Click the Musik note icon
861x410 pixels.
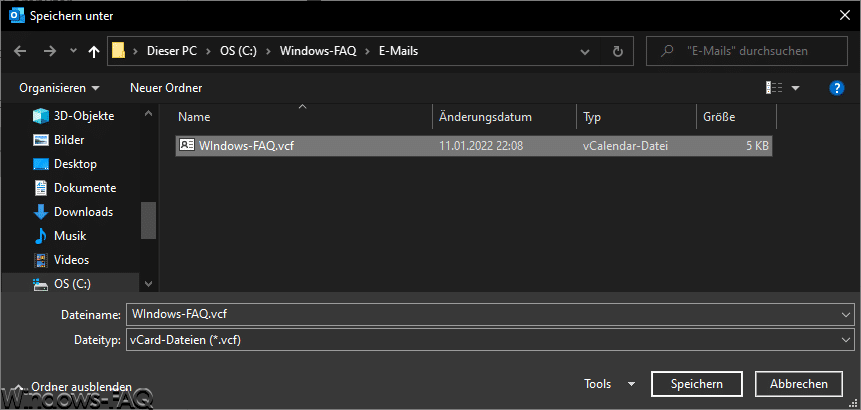pos(41,236)
